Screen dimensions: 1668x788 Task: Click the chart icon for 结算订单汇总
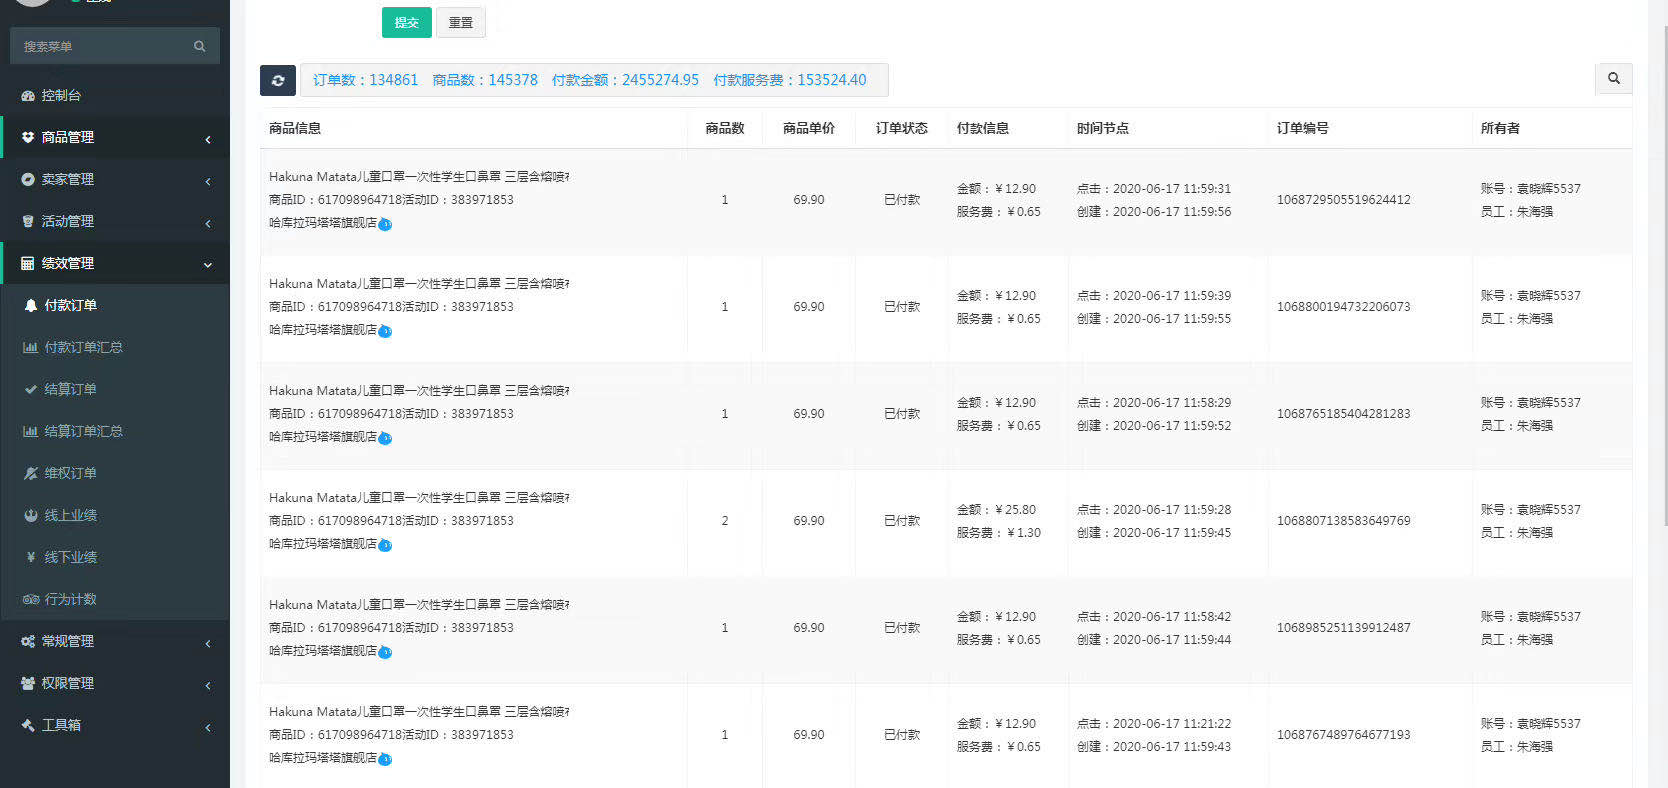point(31,431)
